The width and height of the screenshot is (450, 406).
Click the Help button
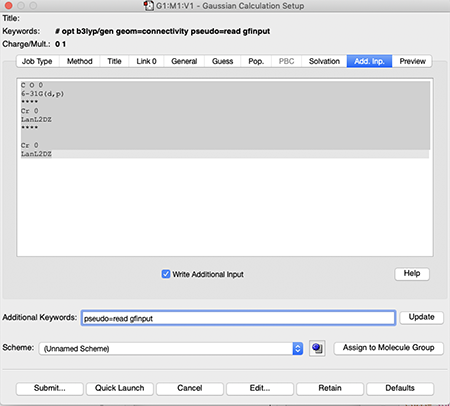click(412, 274)
